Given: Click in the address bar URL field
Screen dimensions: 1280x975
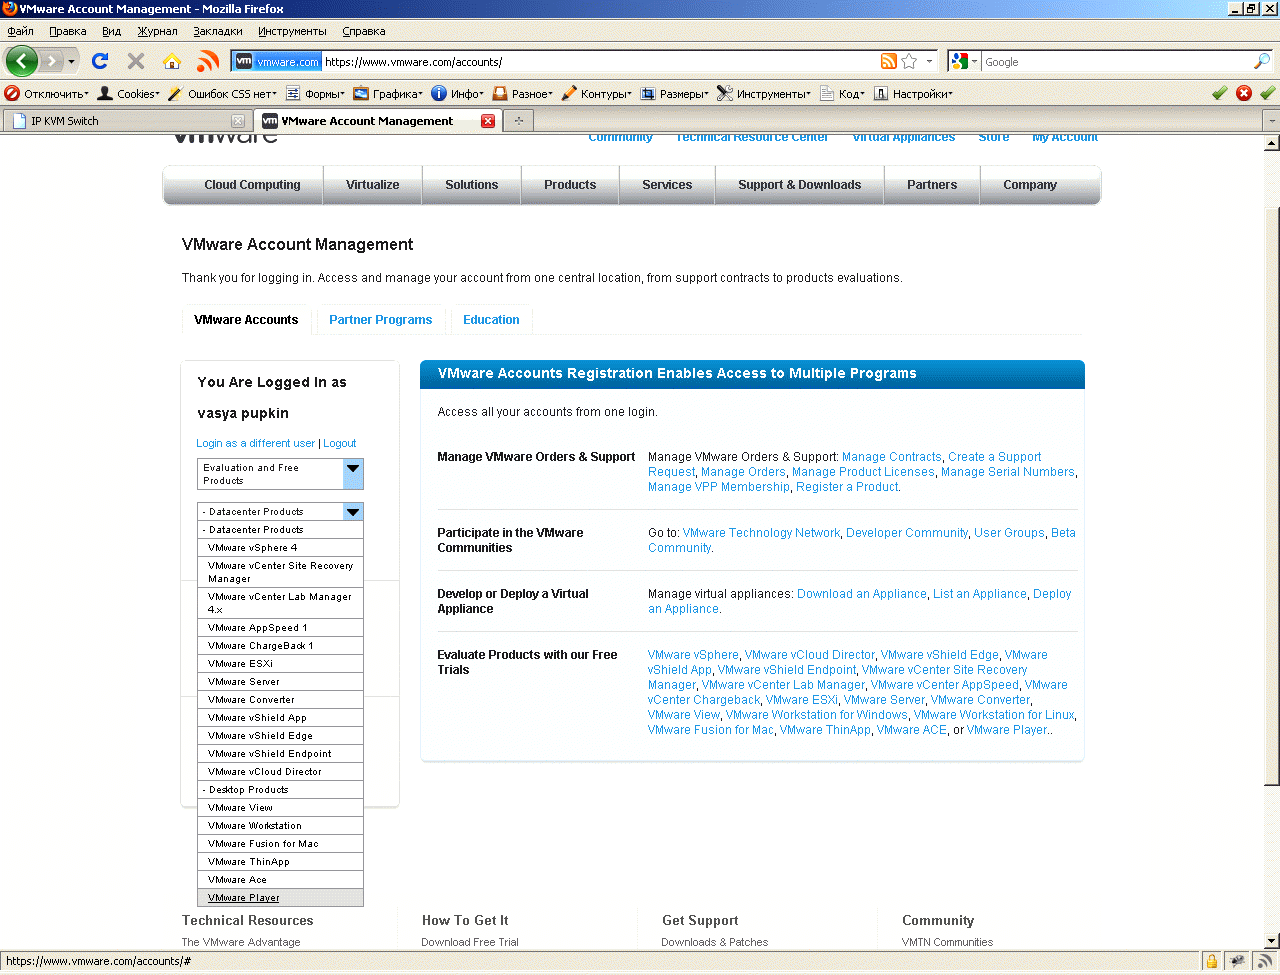Looking at the screenshot, I should tap(600, 61).
